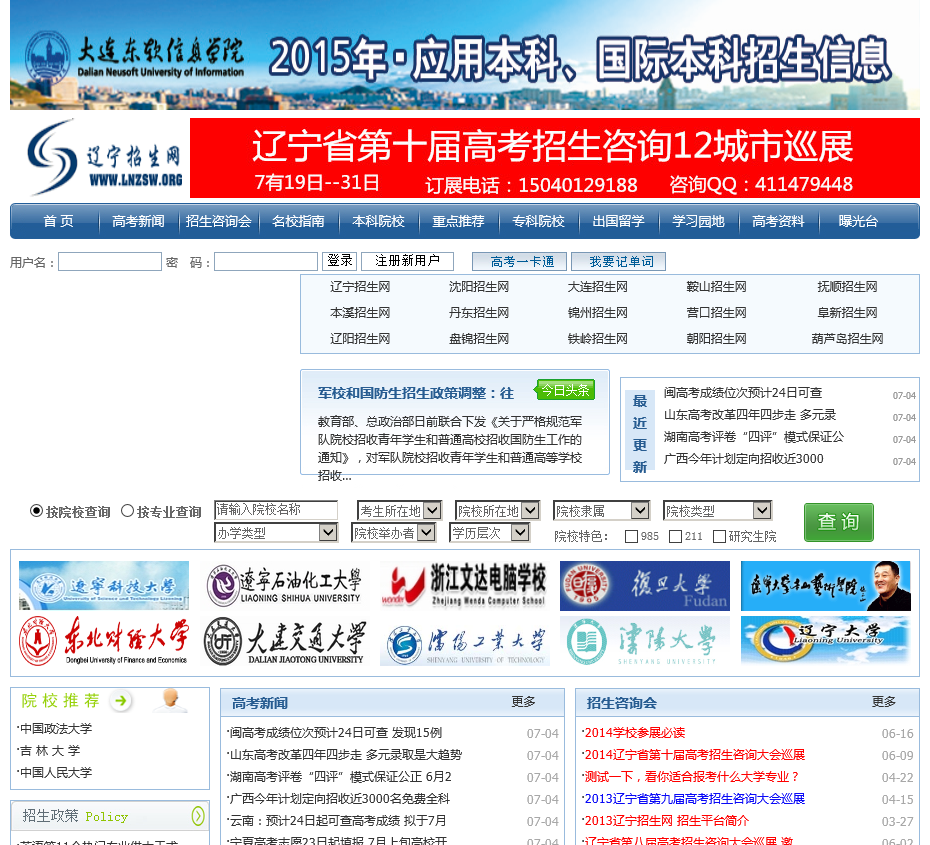Focus the 请输入院校名称 field

[276, 510]
